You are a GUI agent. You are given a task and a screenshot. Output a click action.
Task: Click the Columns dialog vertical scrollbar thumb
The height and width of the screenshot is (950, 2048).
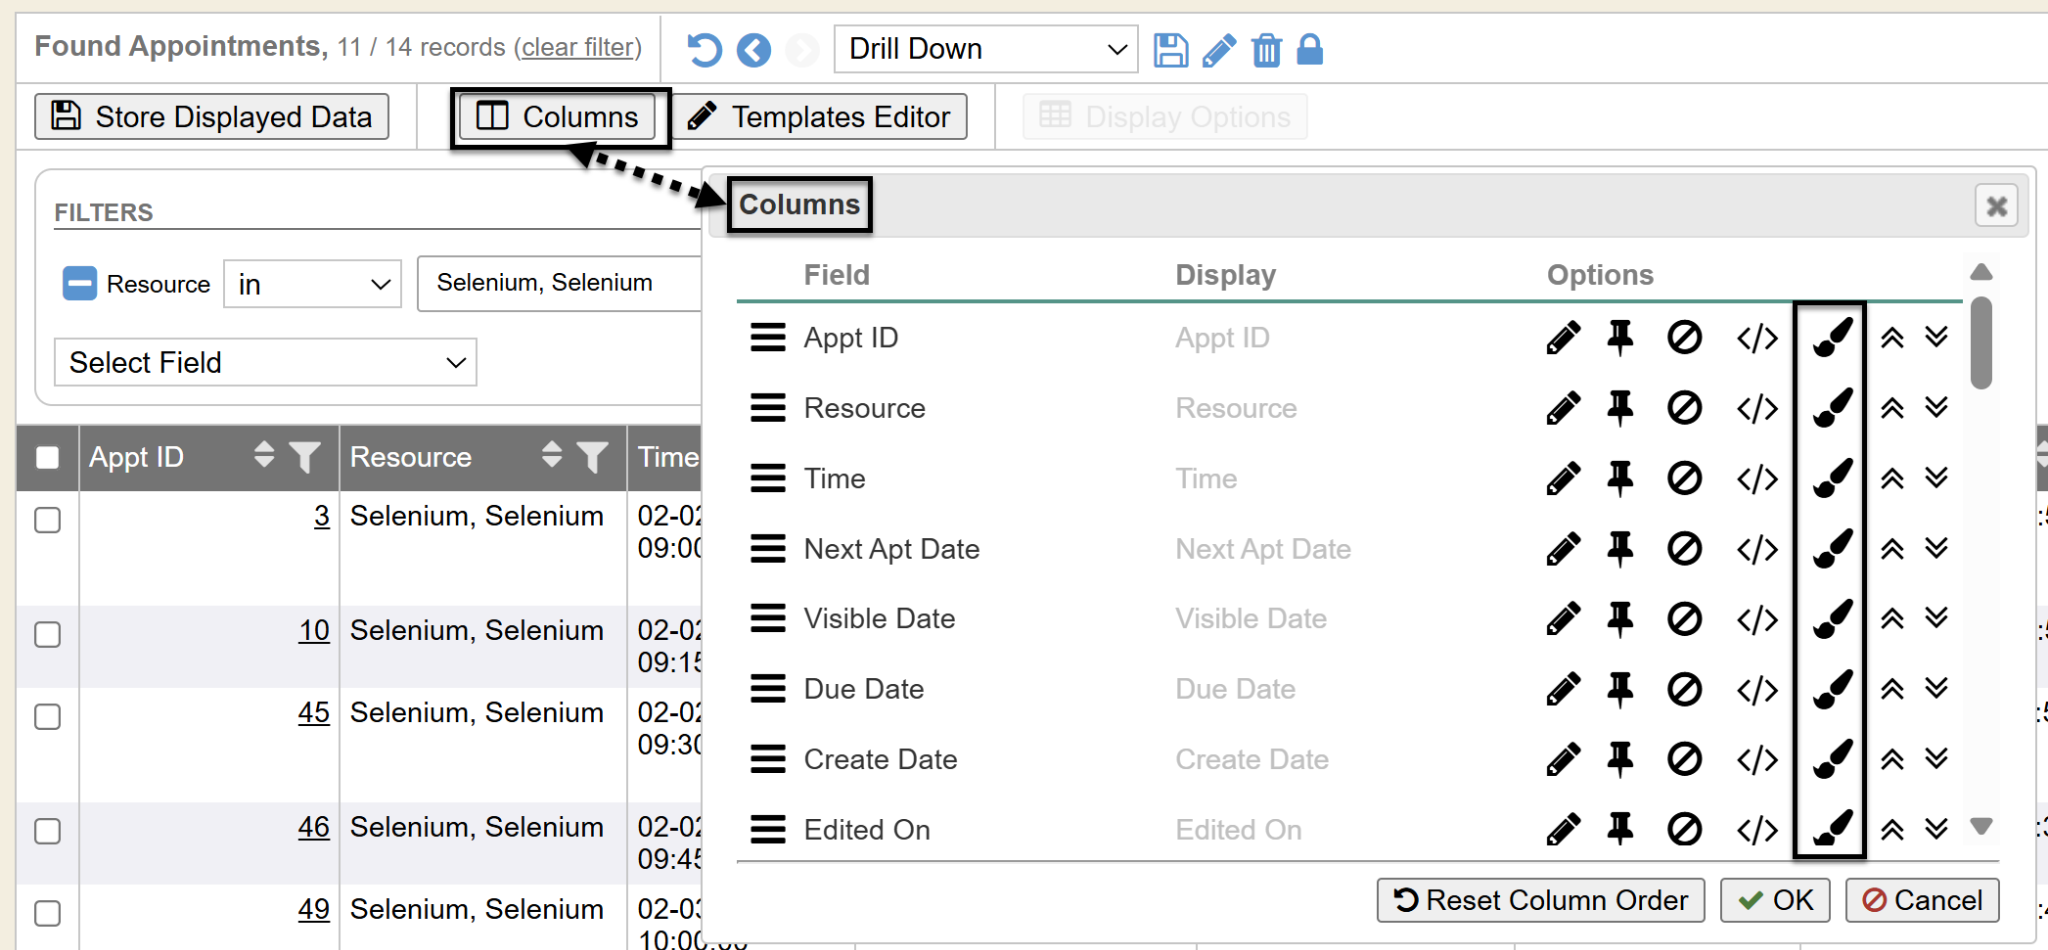[1981, 343]
